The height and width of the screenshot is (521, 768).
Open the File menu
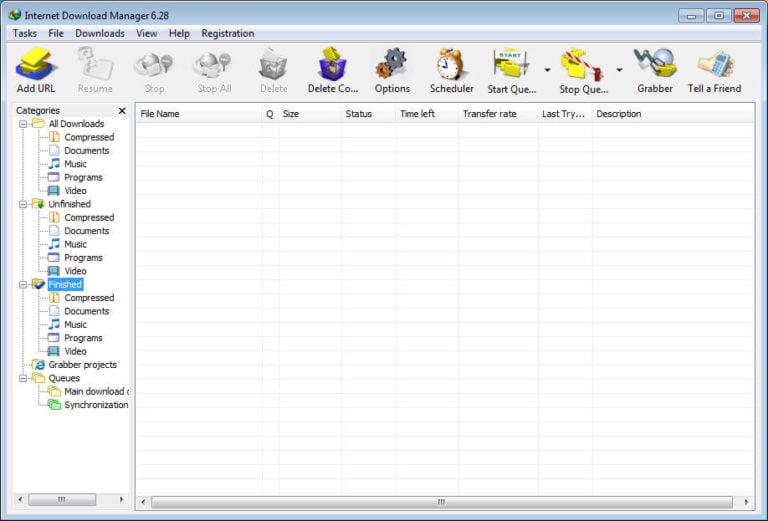click(x=56, y=33)
